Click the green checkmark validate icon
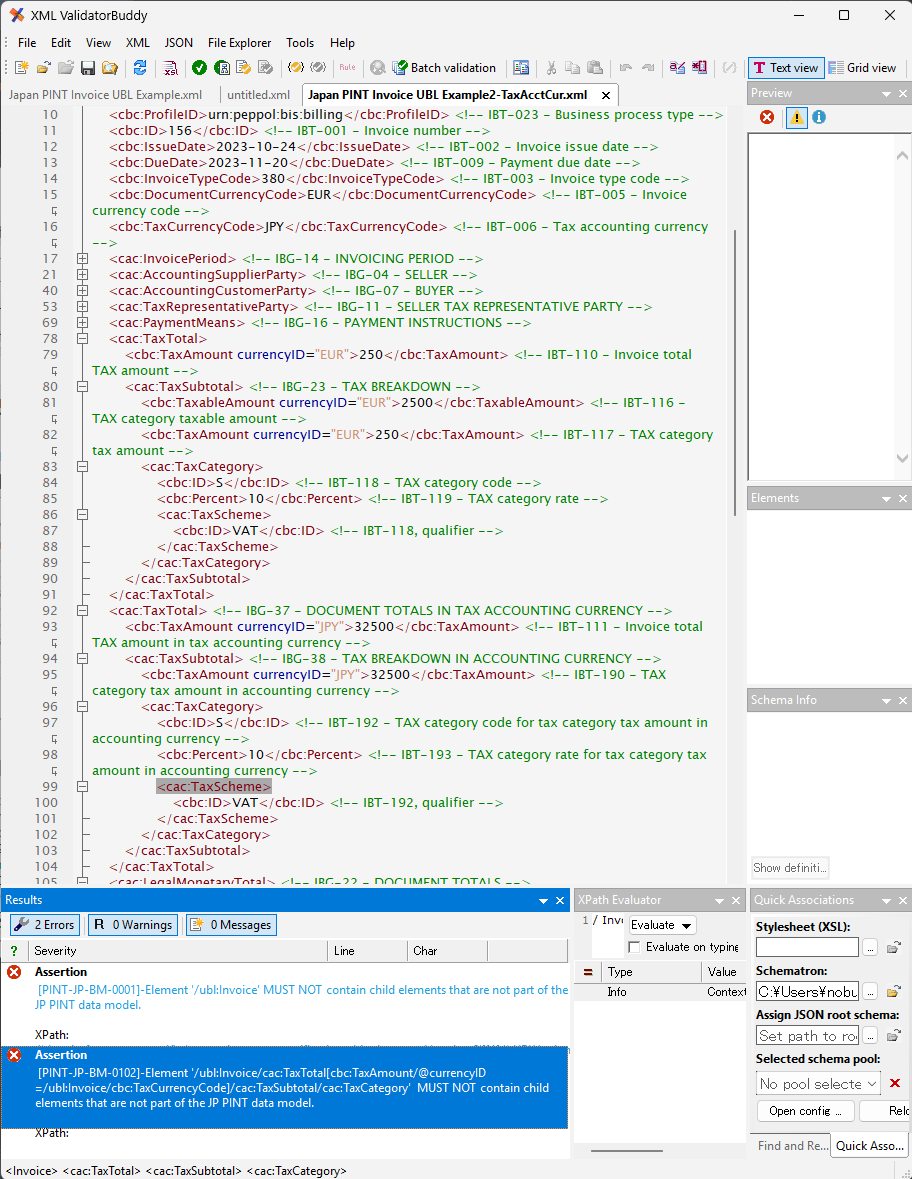Viewport: 912px width, 1179px height. pos(199,68)
